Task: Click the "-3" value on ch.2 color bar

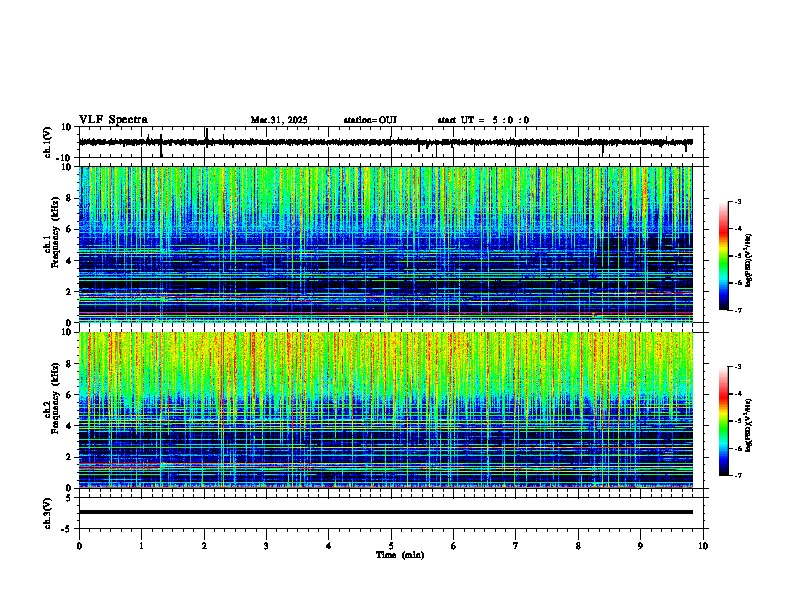Action: 737,367
